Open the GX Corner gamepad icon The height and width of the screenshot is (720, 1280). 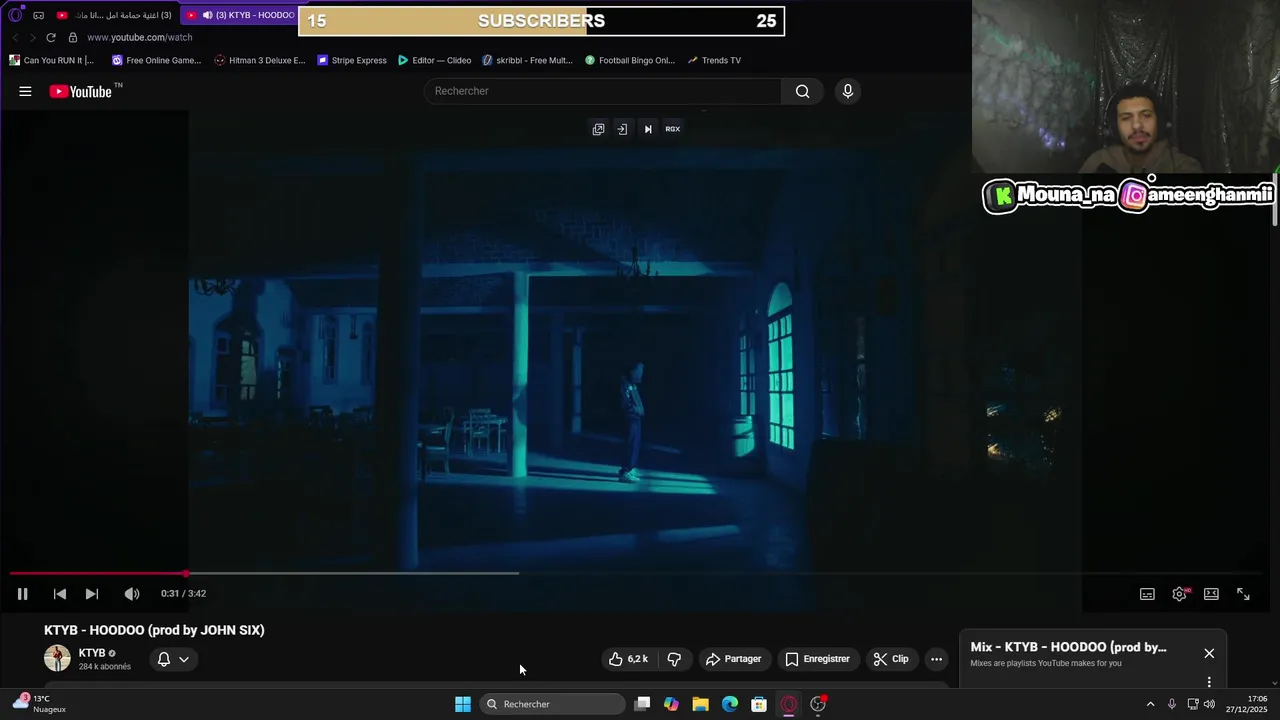coord(38,15)
